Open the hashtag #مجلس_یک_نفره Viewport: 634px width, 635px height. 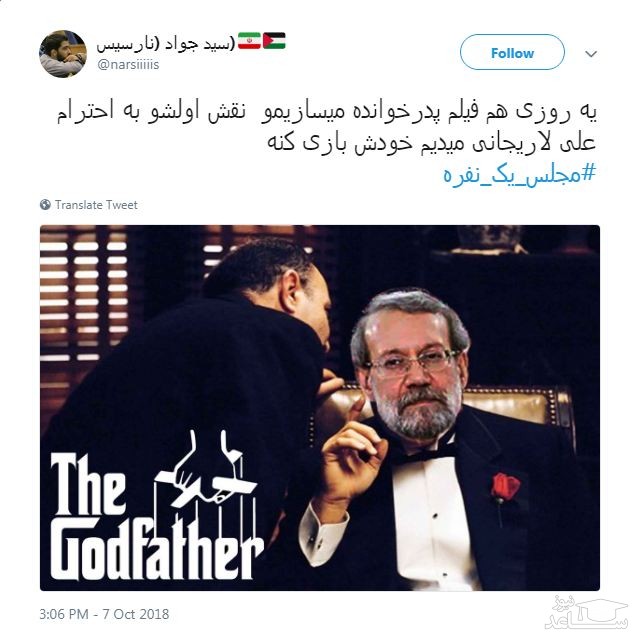click(520, 175)
